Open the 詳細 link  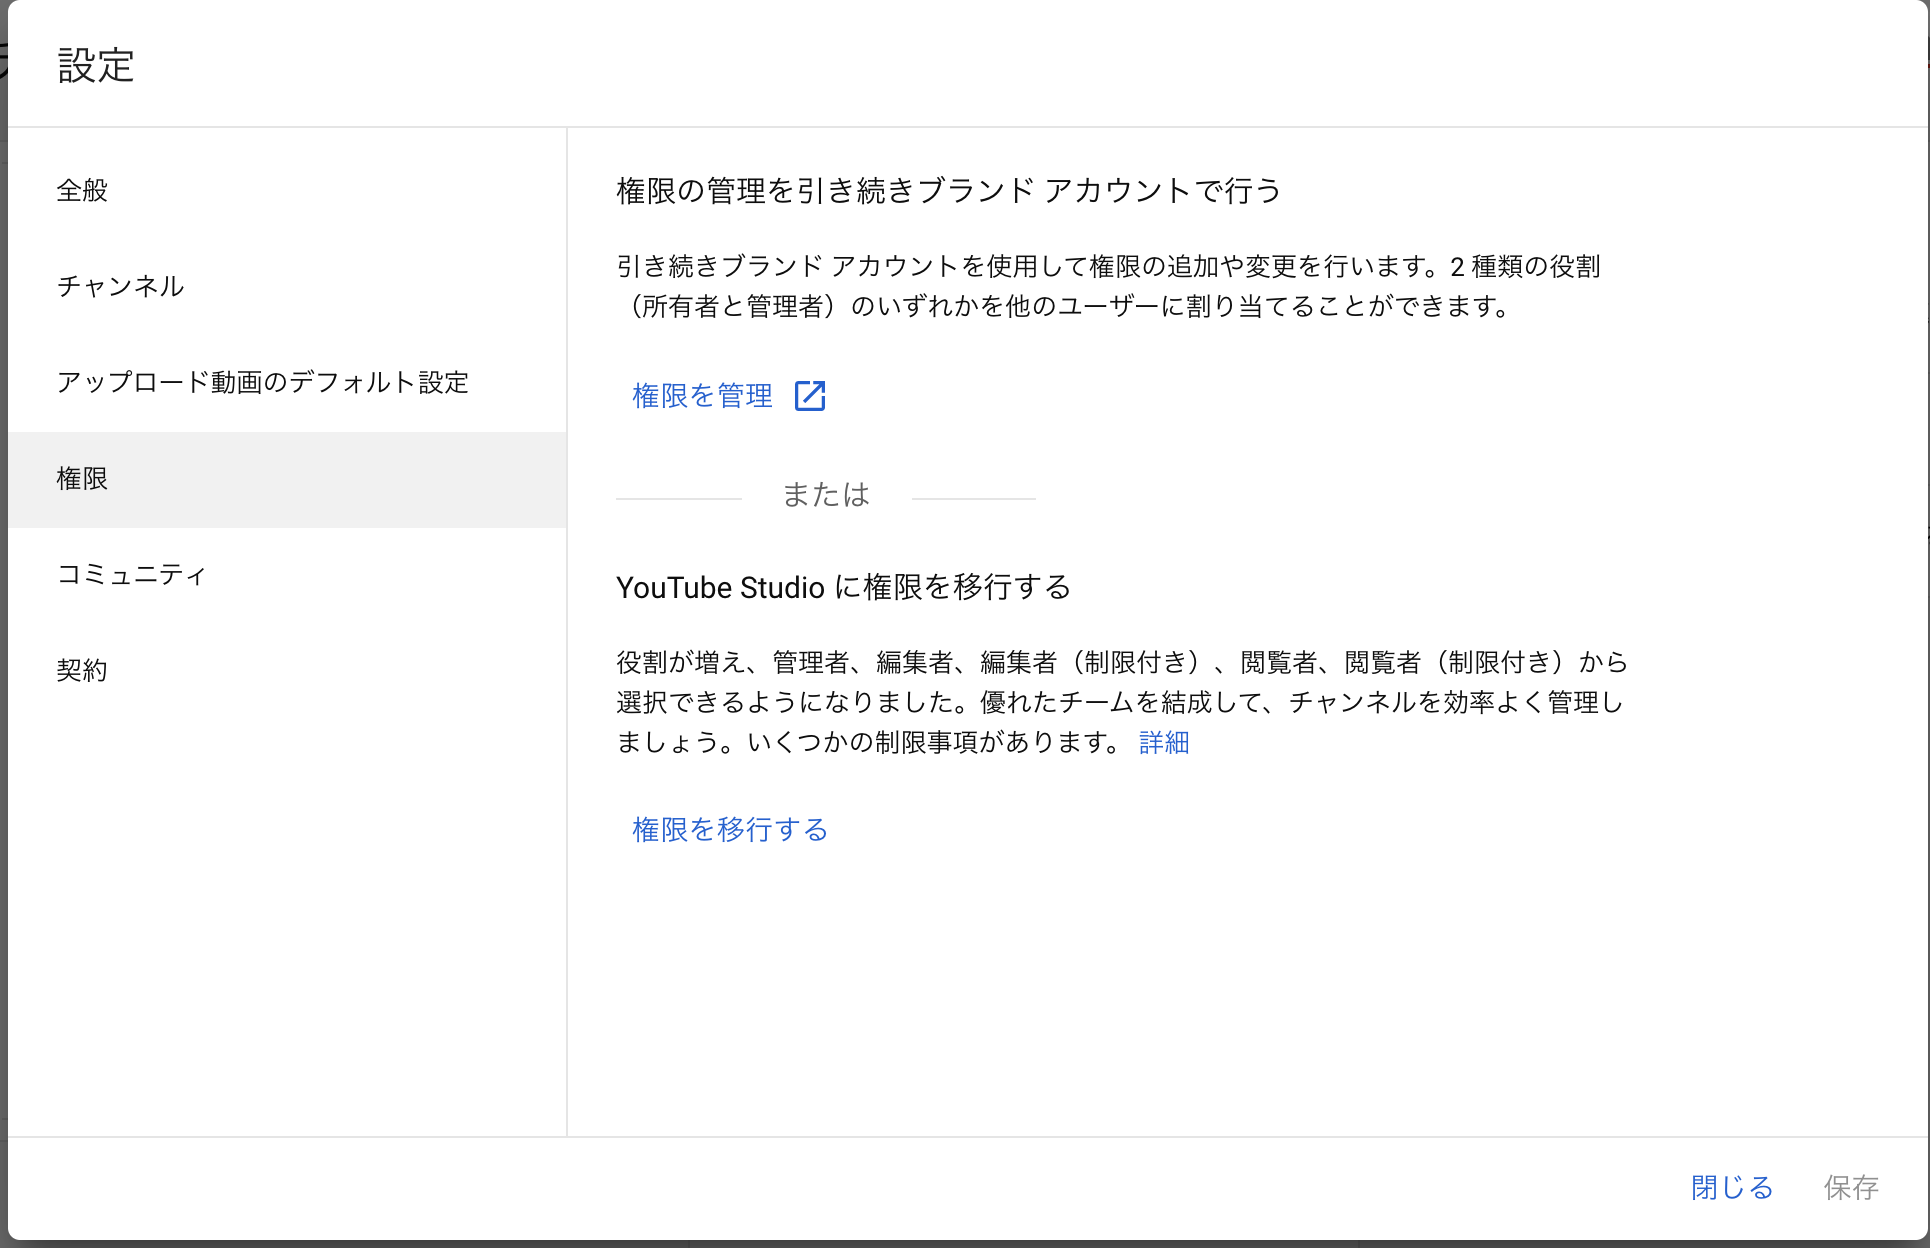pos(1164,742)
